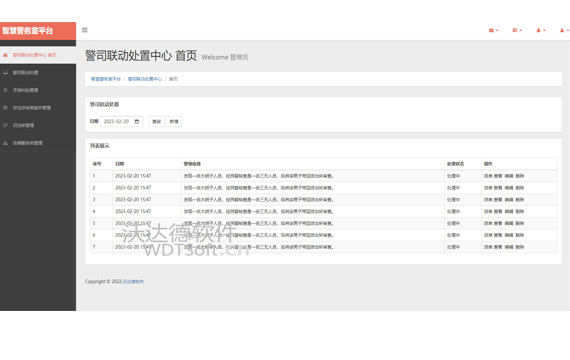Open the 警司联动处置中心 首页 sidebar item

pyautogui.click(x=38, y=55)
